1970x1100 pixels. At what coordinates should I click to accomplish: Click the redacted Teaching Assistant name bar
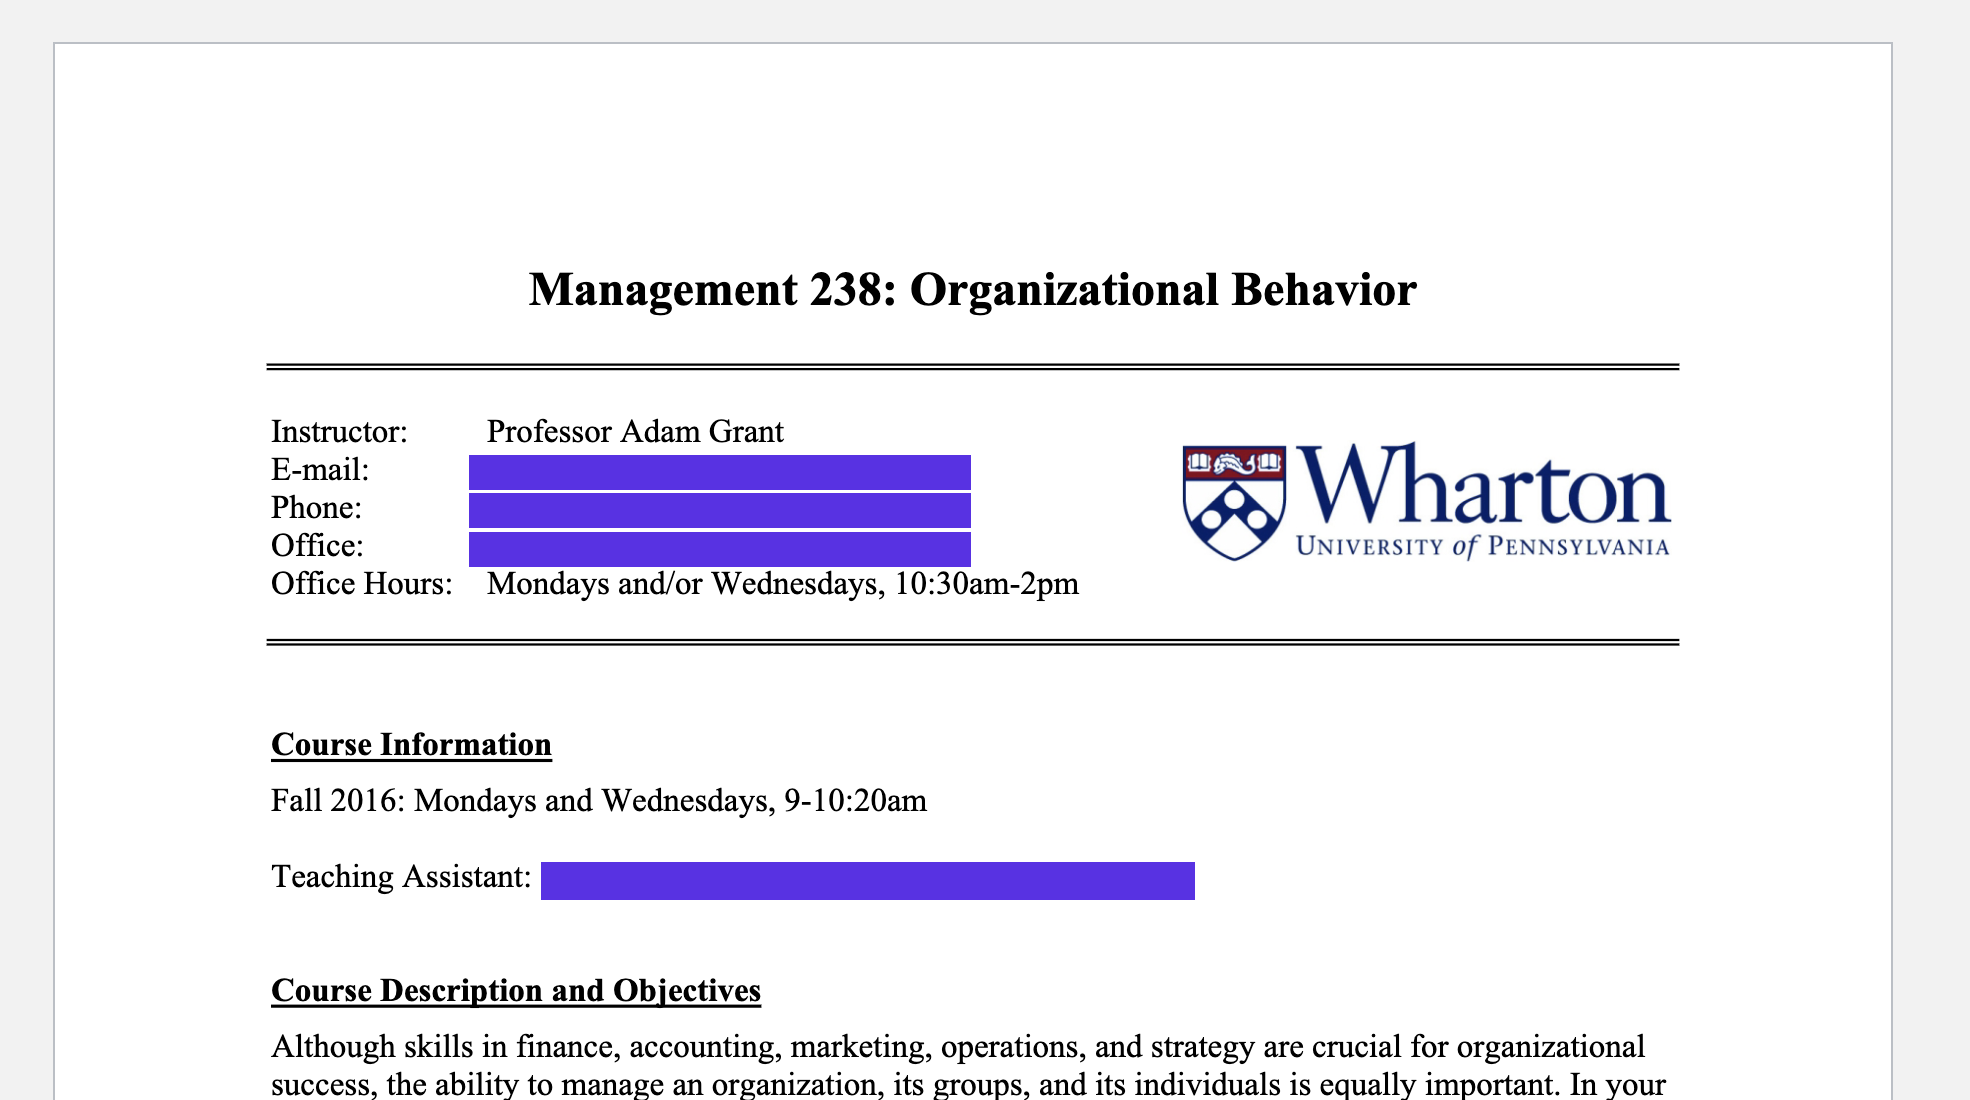click(867, 880)
